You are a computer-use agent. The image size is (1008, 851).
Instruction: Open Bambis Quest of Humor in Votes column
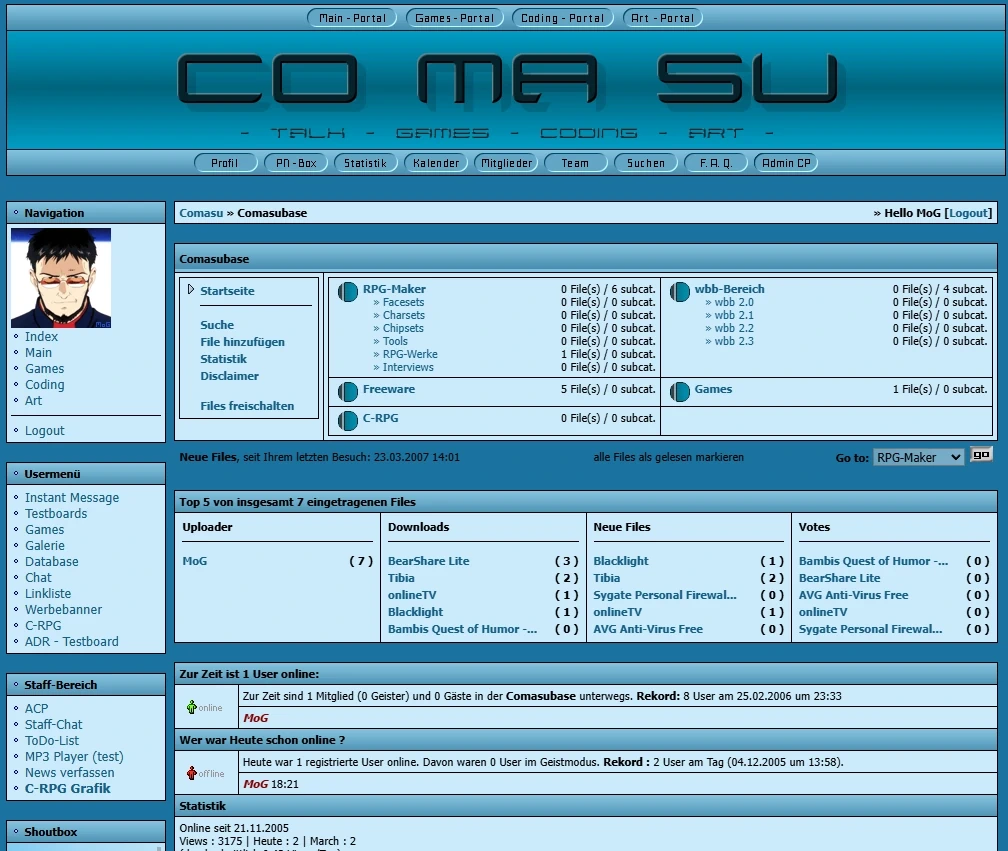873,561
